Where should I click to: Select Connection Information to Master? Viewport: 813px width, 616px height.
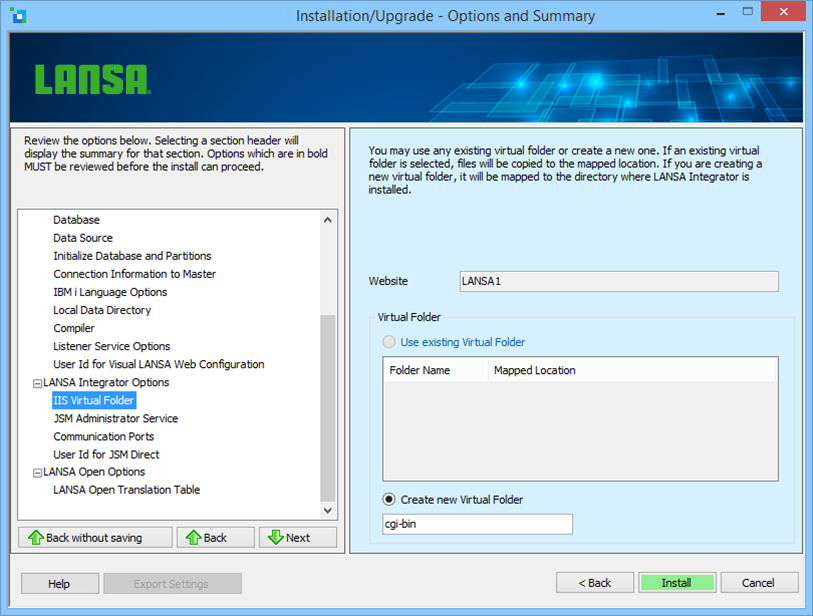(134, 274)
